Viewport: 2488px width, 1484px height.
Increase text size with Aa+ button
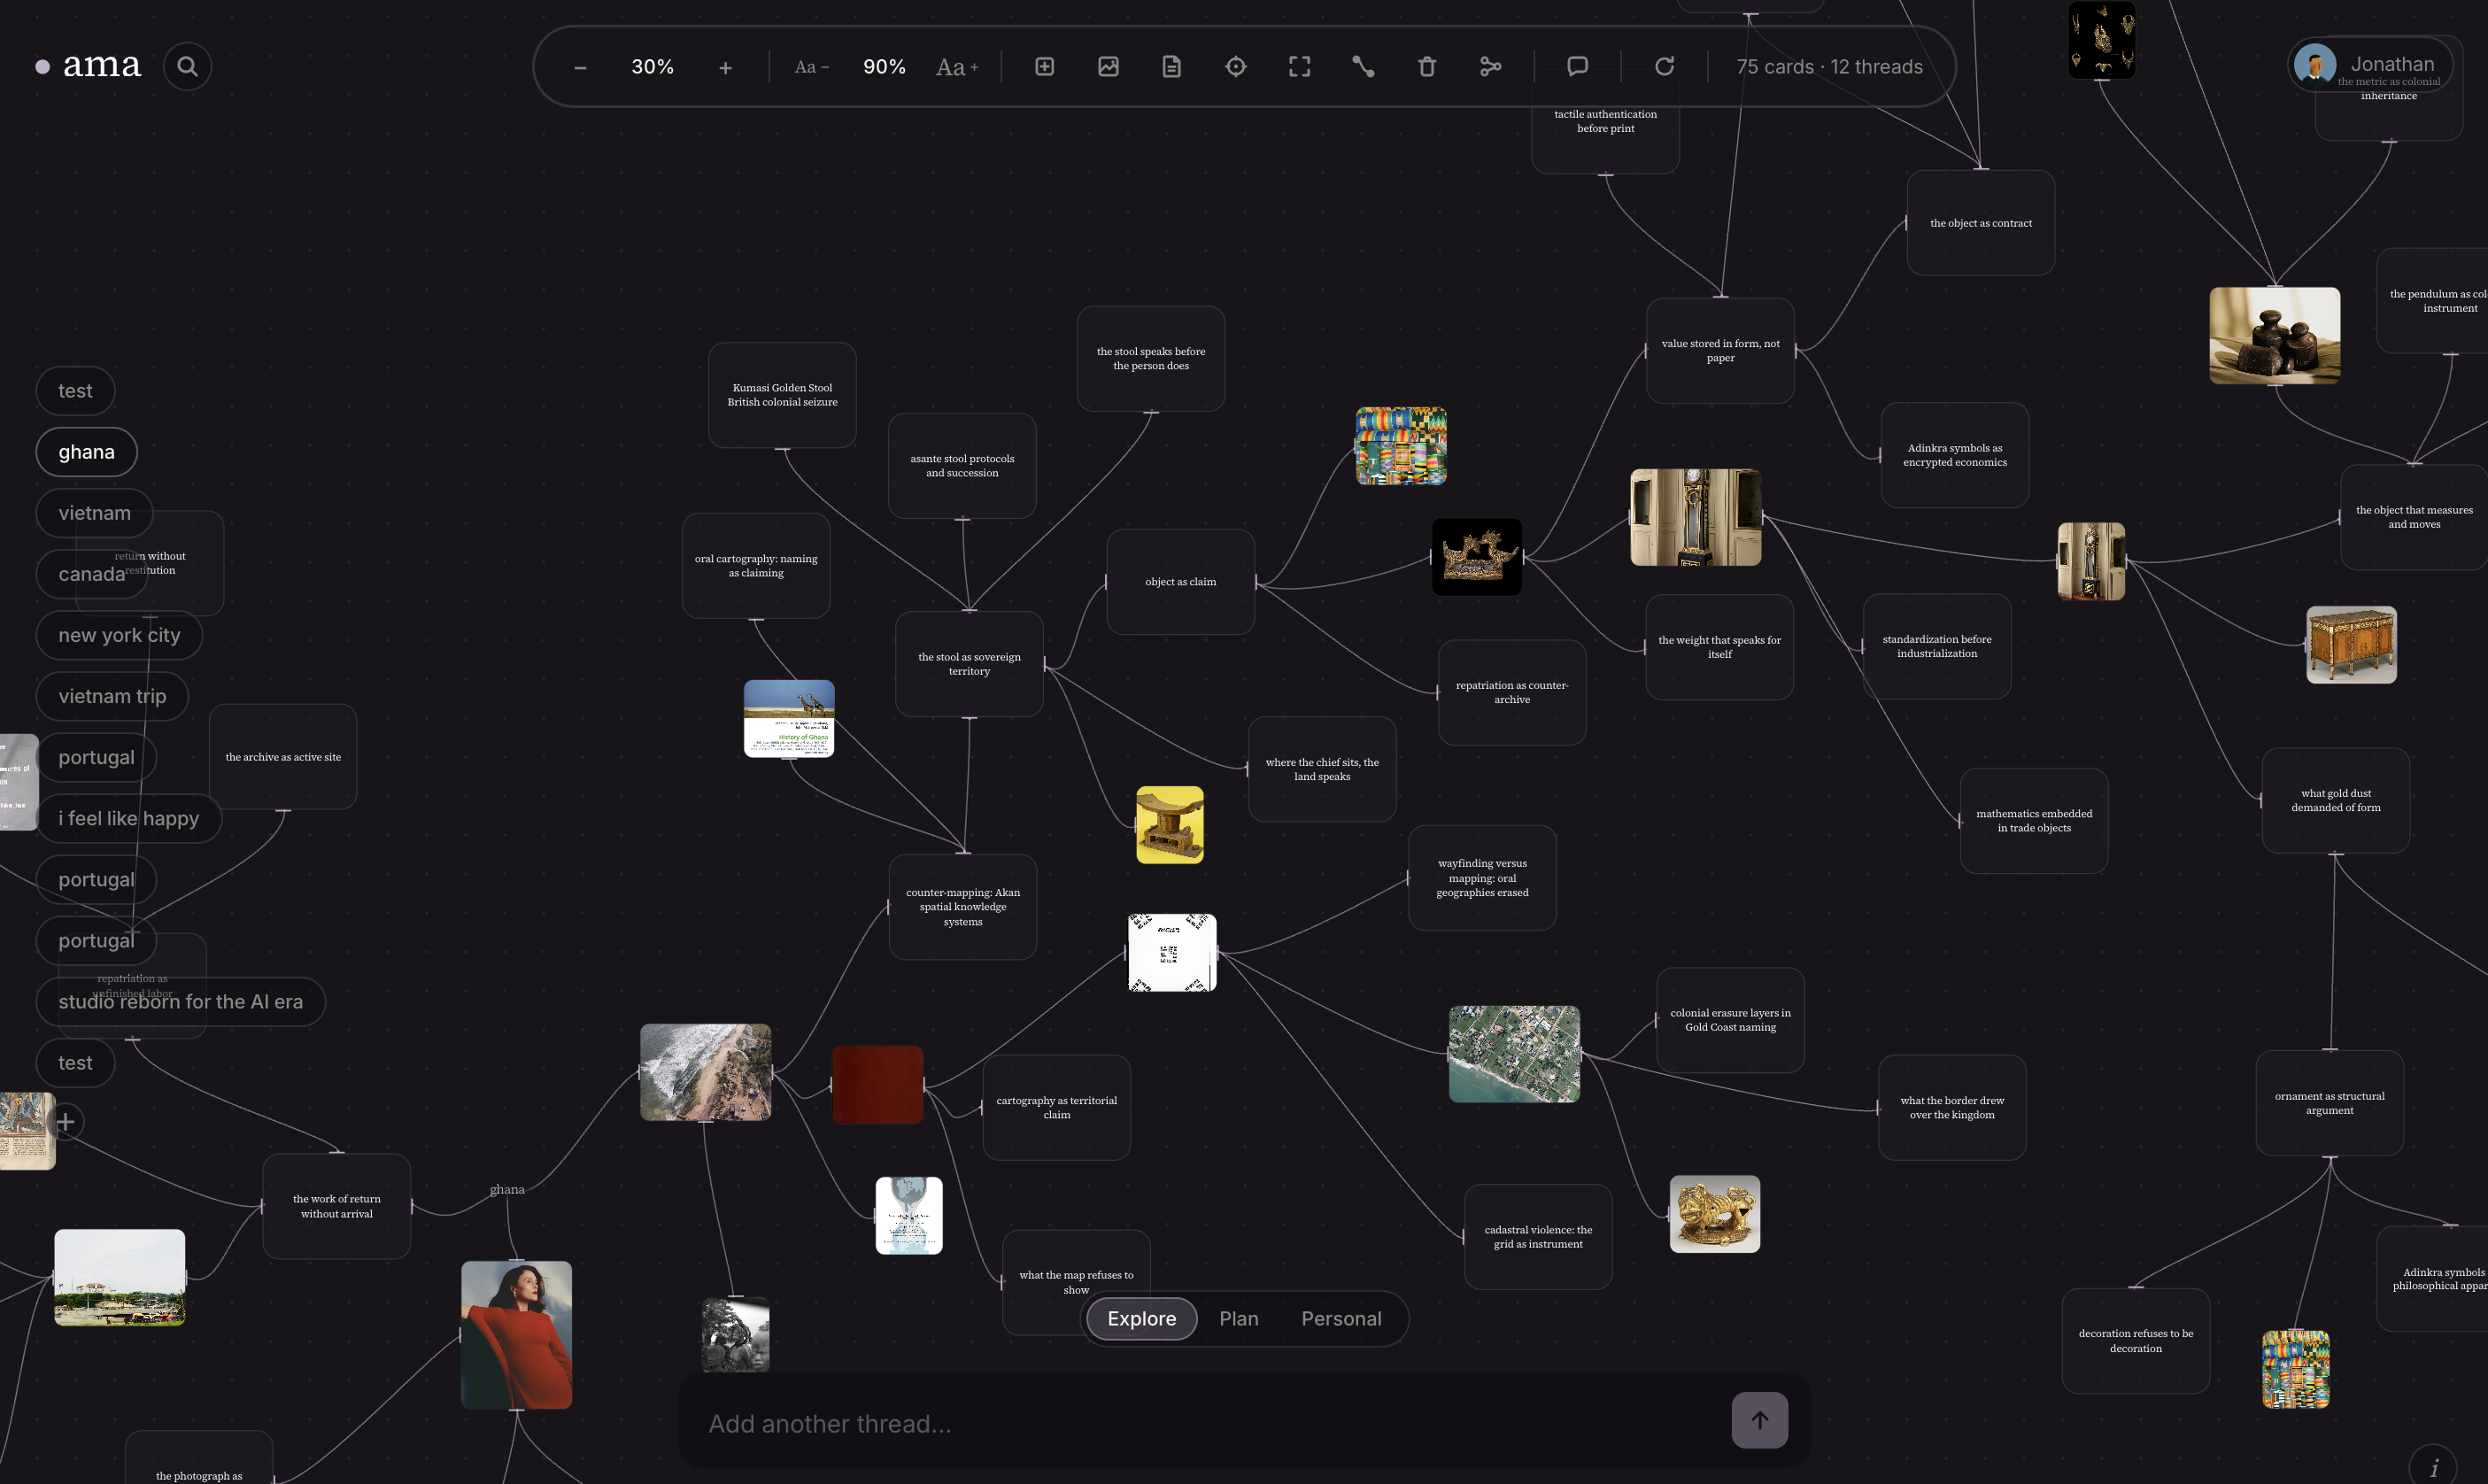click(957, 67)
